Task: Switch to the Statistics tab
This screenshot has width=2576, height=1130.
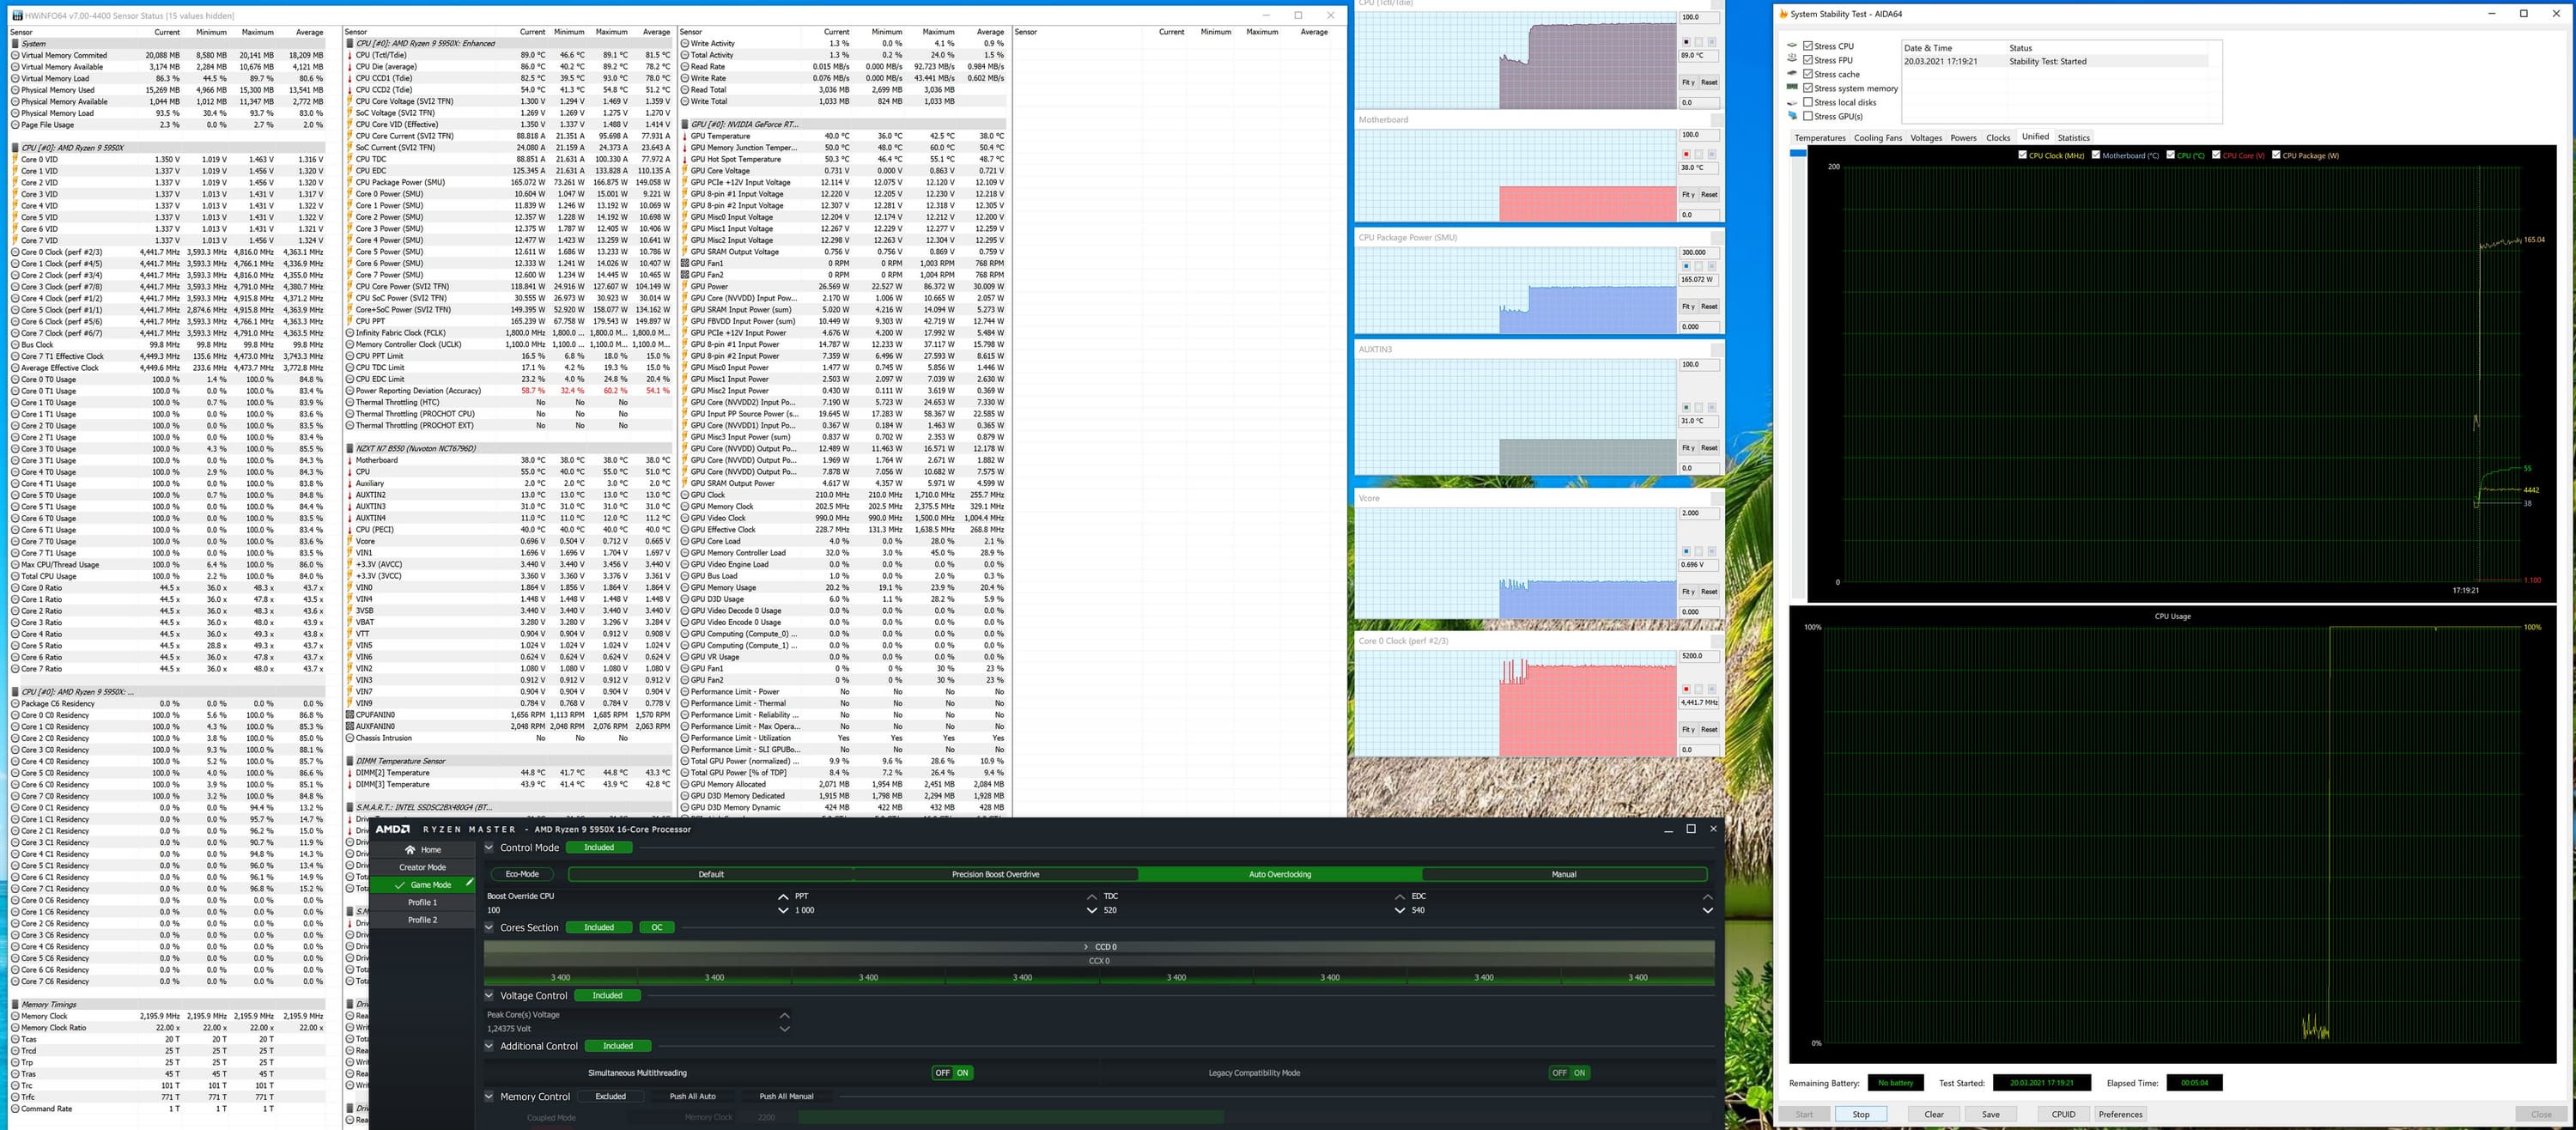Action: tap(2073, 138)
